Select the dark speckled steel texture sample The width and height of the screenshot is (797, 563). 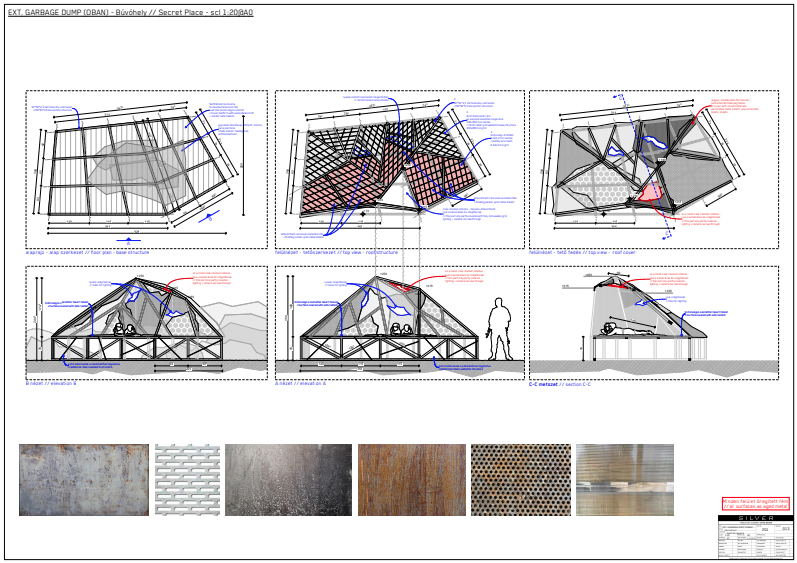click(x=288, y=480)
